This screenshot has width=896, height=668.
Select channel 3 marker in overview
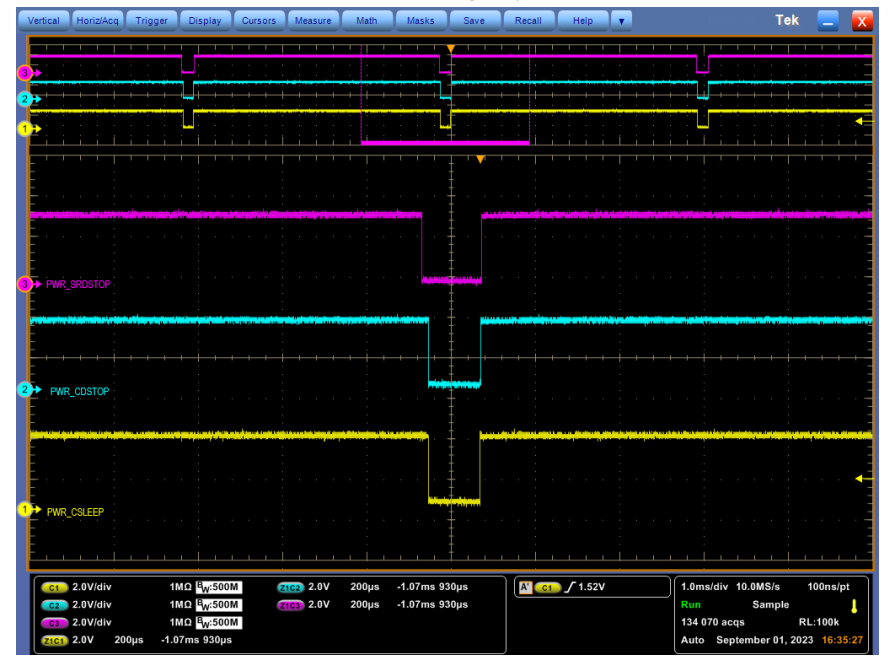[25, 72]
